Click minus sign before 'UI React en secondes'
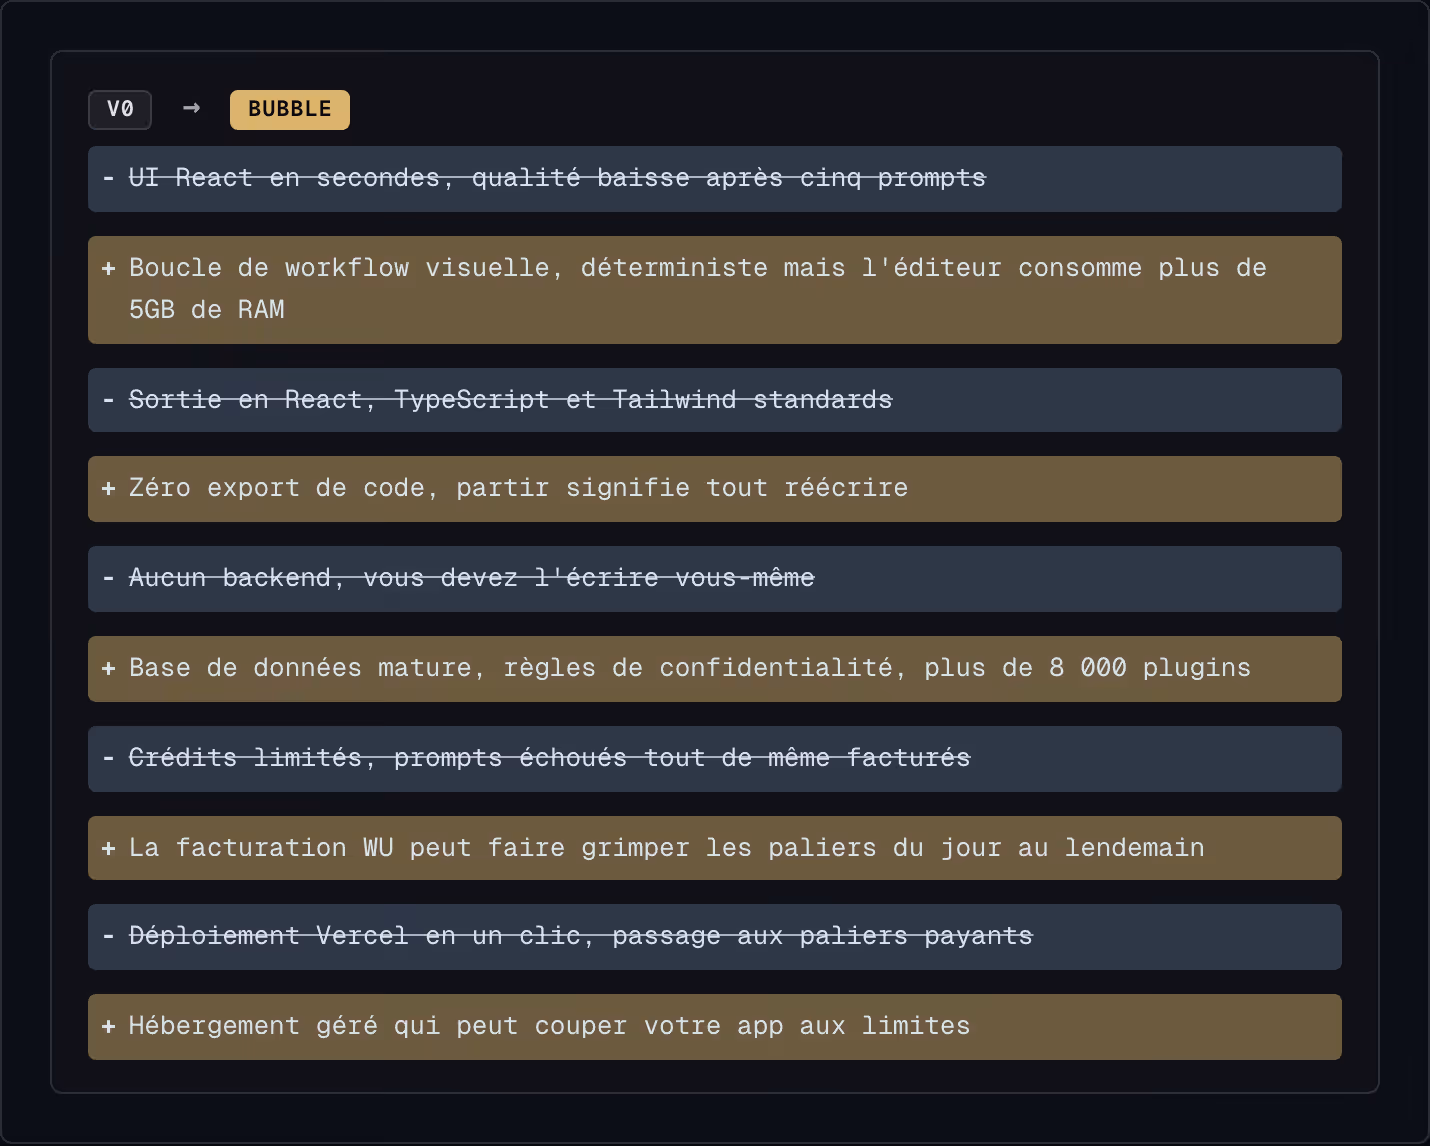Screen dimensions: 1430x1146 click(x=108, y=178)
